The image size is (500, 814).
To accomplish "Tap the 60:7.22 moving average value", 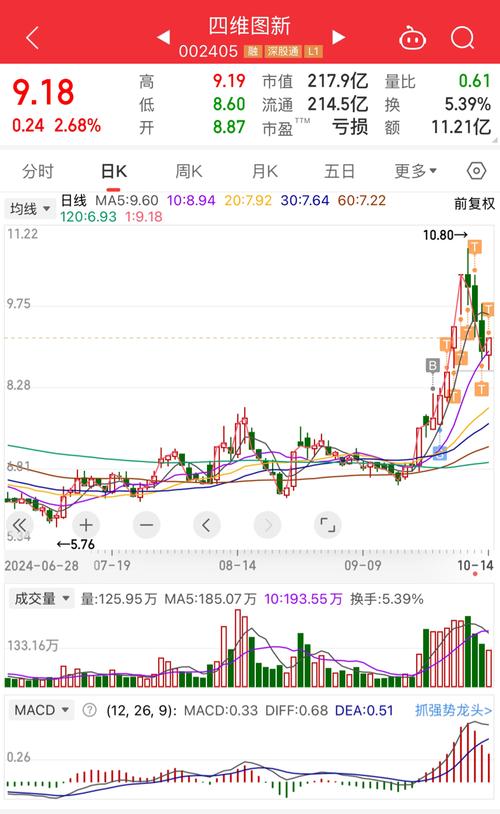I will pyautogui.click(x=362, y=200).
